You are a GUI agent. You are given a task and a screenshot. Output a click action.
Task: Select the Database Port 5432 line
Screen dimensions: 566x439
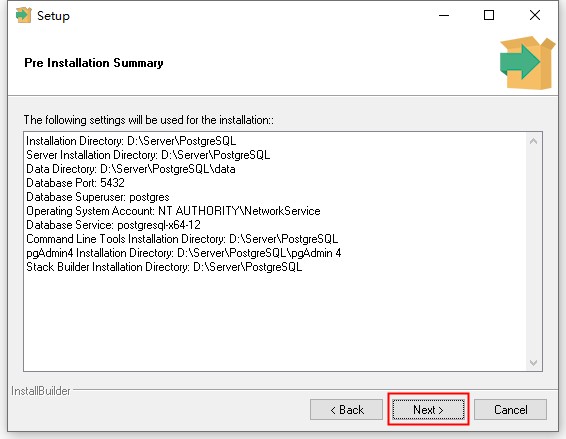[75, 183]
